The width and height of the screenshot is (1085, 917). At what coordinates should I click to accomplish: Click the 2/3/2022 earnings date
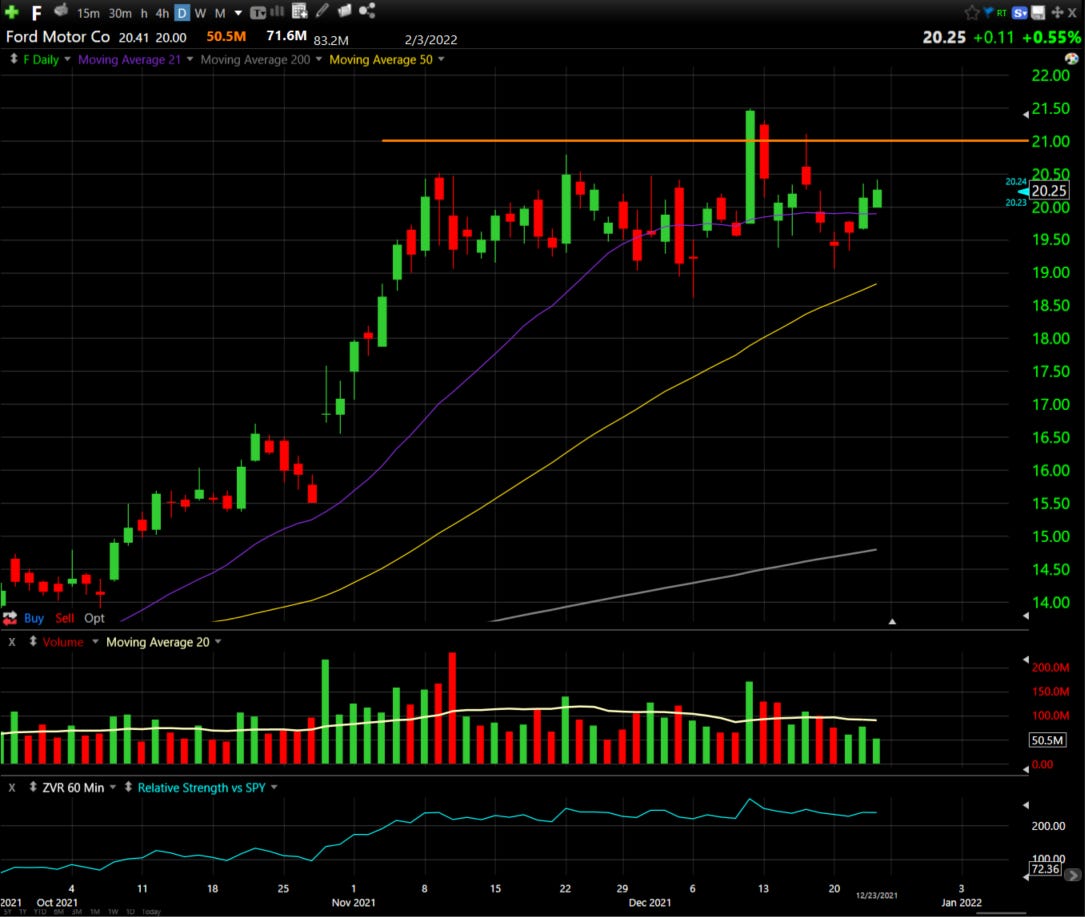430,40
